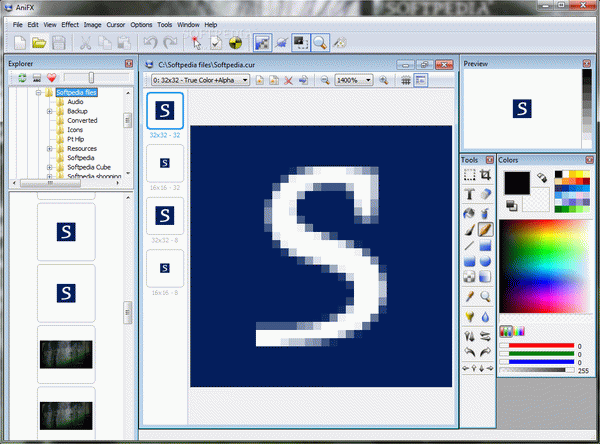Viewport: 600px width, 444px height.
Task: Select the Converted folder in tree
Action: point(82,121)
